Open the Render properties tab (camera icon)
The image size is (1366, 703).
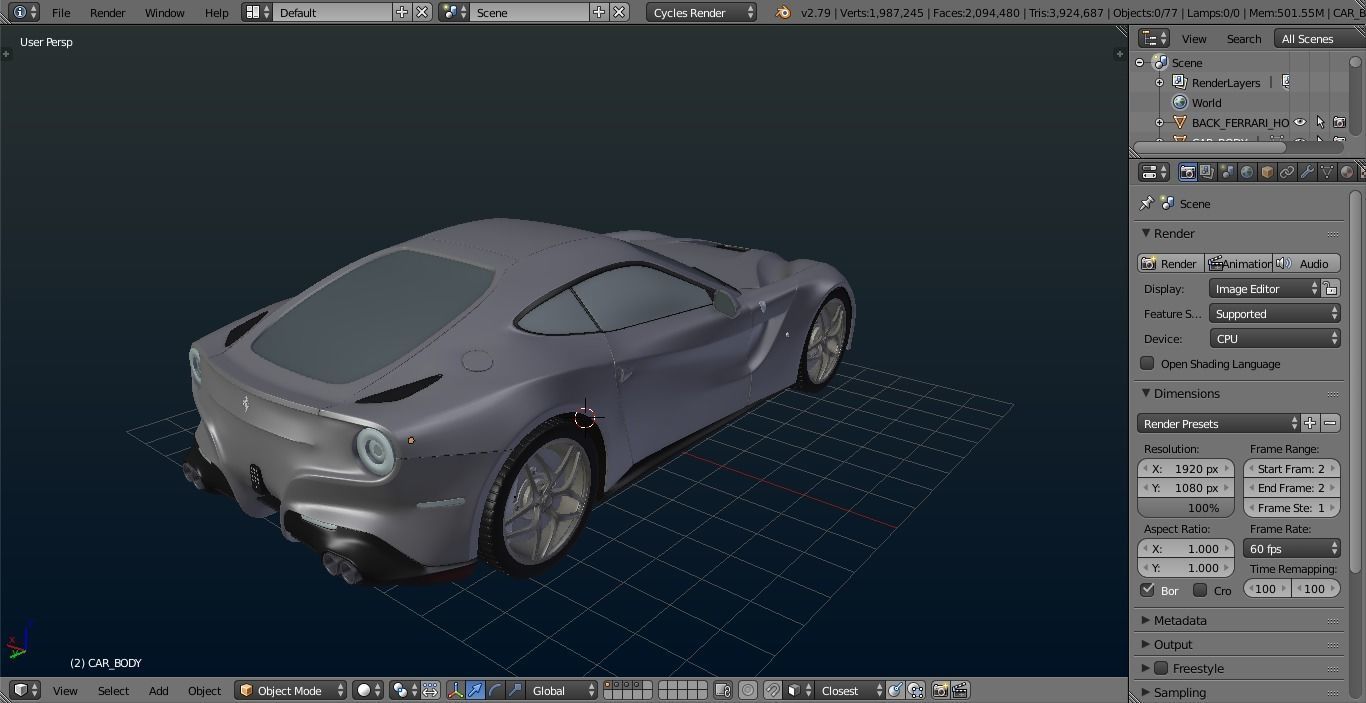coord(1187,172)
